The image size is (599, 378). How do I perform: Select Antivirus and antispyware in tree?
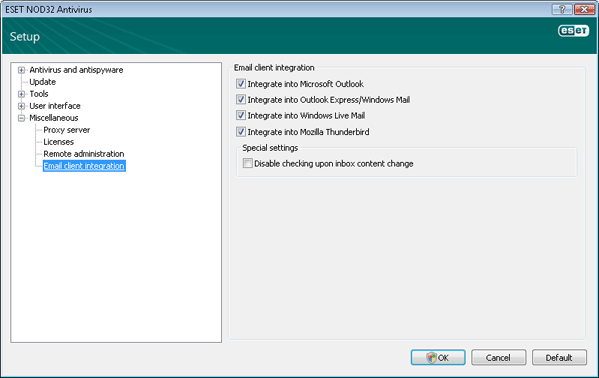[x=76, y=70]
